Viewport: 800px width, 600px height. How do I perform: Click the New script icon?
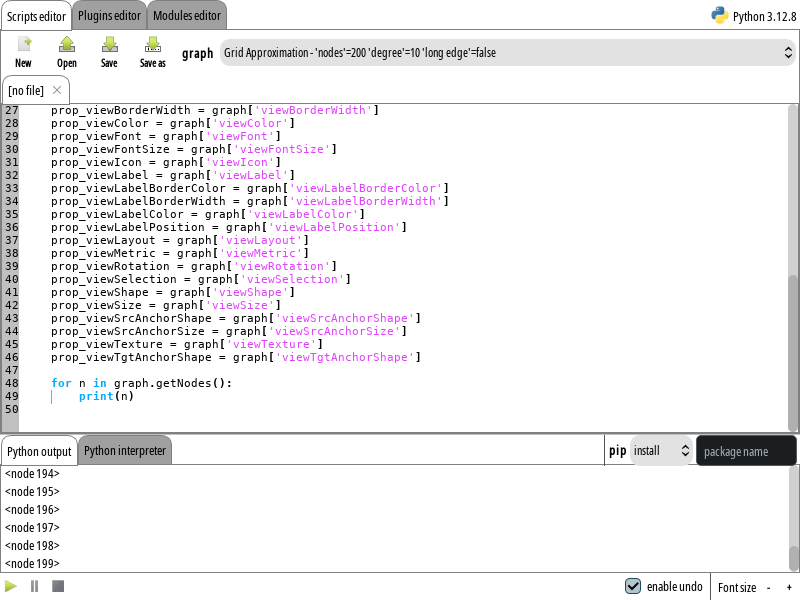point(23,45)
